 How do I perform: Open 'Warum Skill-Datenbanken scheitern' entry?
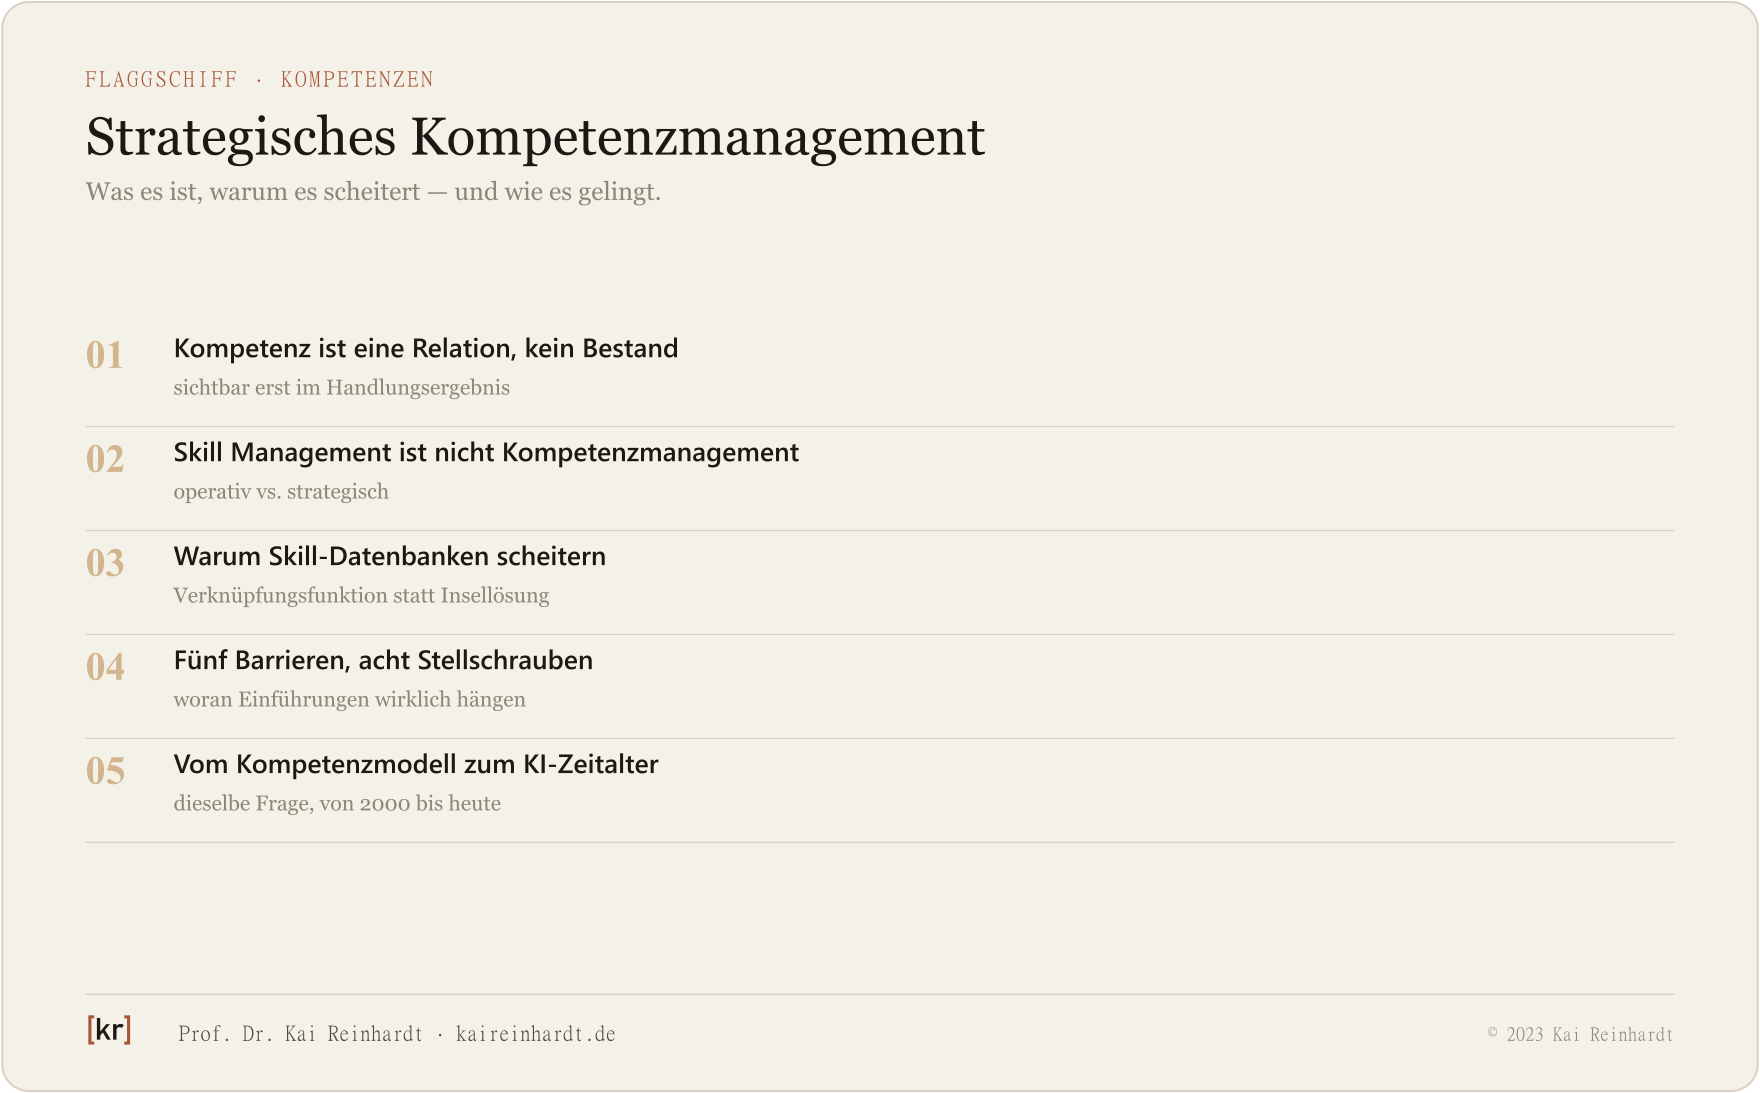tap(390, 556)
